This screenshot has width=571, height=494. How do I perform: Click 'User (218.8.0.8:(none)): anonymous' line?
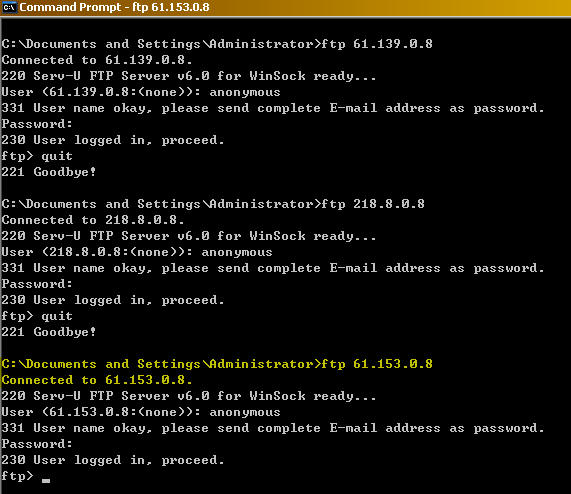(x=137, y=252)
